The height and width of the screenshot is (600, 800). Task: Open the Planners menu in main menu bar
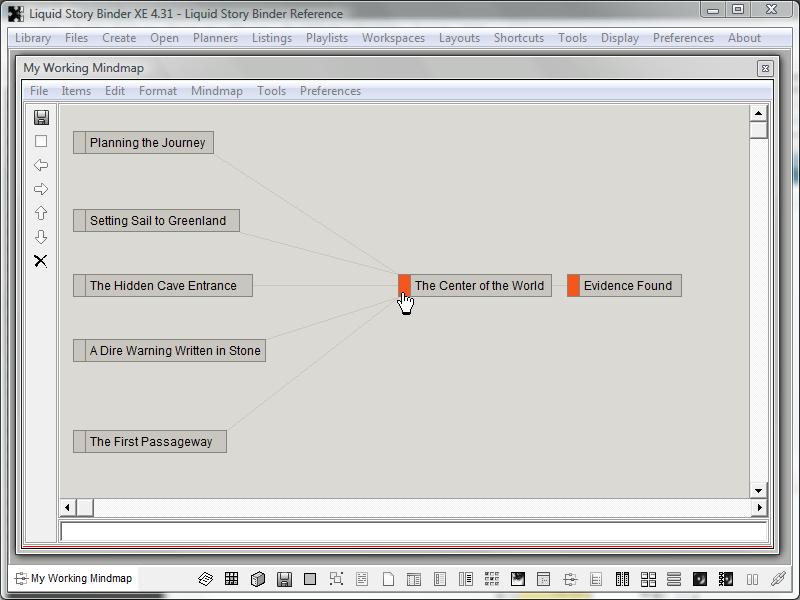[x=215, y=38]
